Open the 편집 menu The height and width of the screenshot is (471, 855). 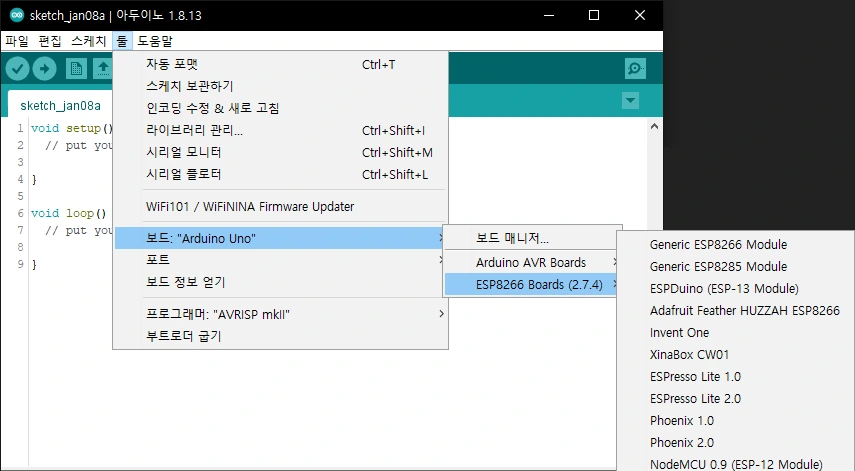pos(50,41)
